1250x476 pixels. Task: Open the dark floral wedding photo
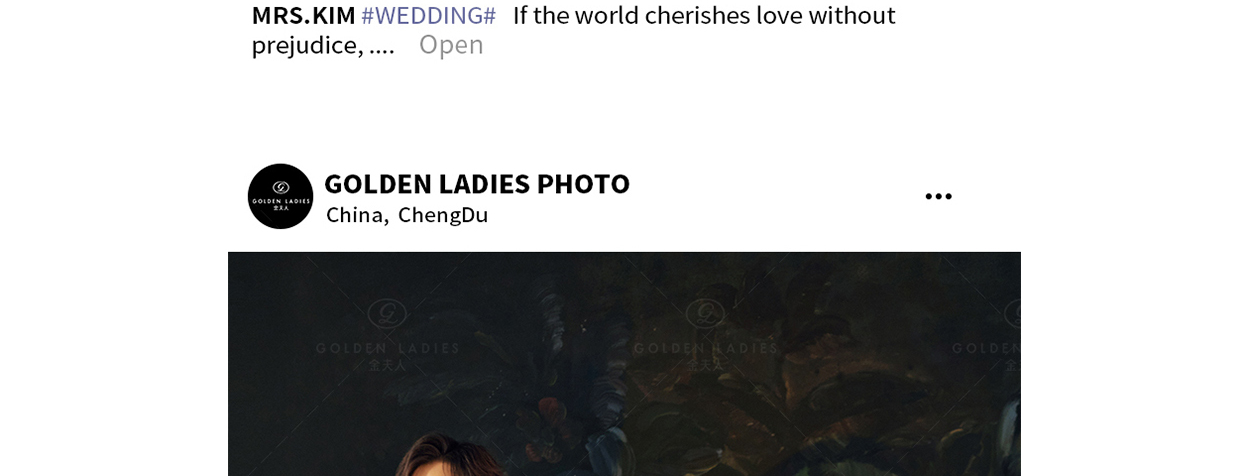click(x=624, y=364)
